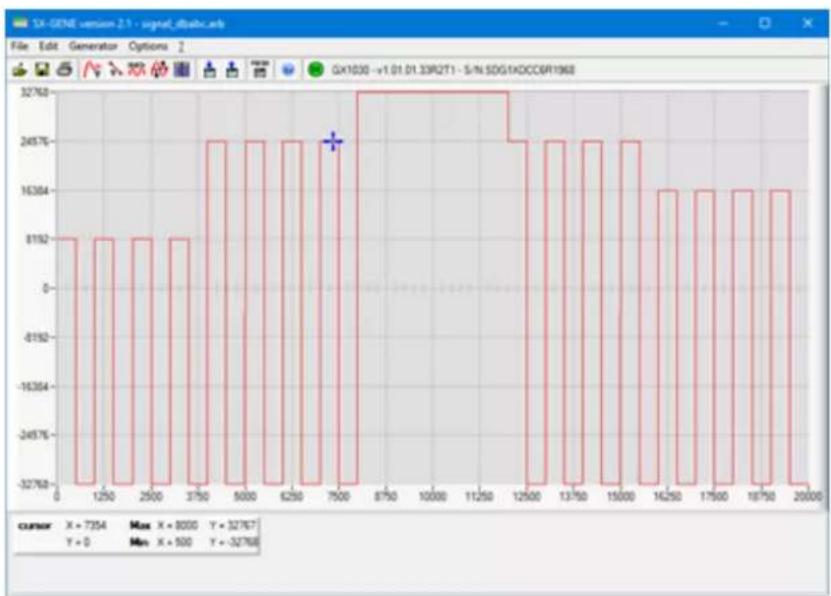Viewport: 831px width, 596px height.
Task: Click the X-axis label 12500
Action: pos(526,496)
